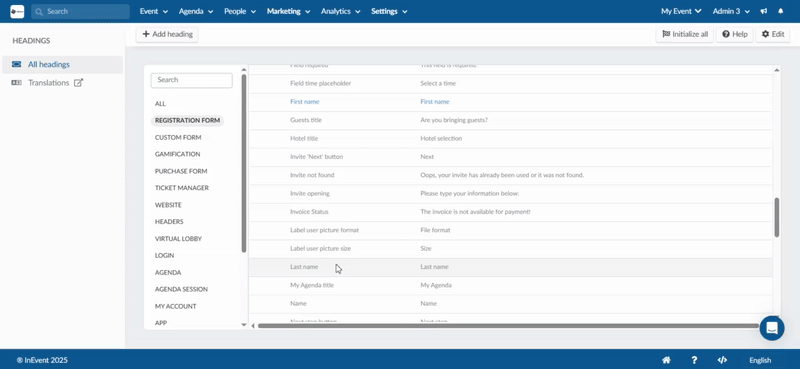Screen dimensions: 800x369
Task: Select the VIRTUAL LOBBY category
Action: pyautogui.click(x=179, y=238)
